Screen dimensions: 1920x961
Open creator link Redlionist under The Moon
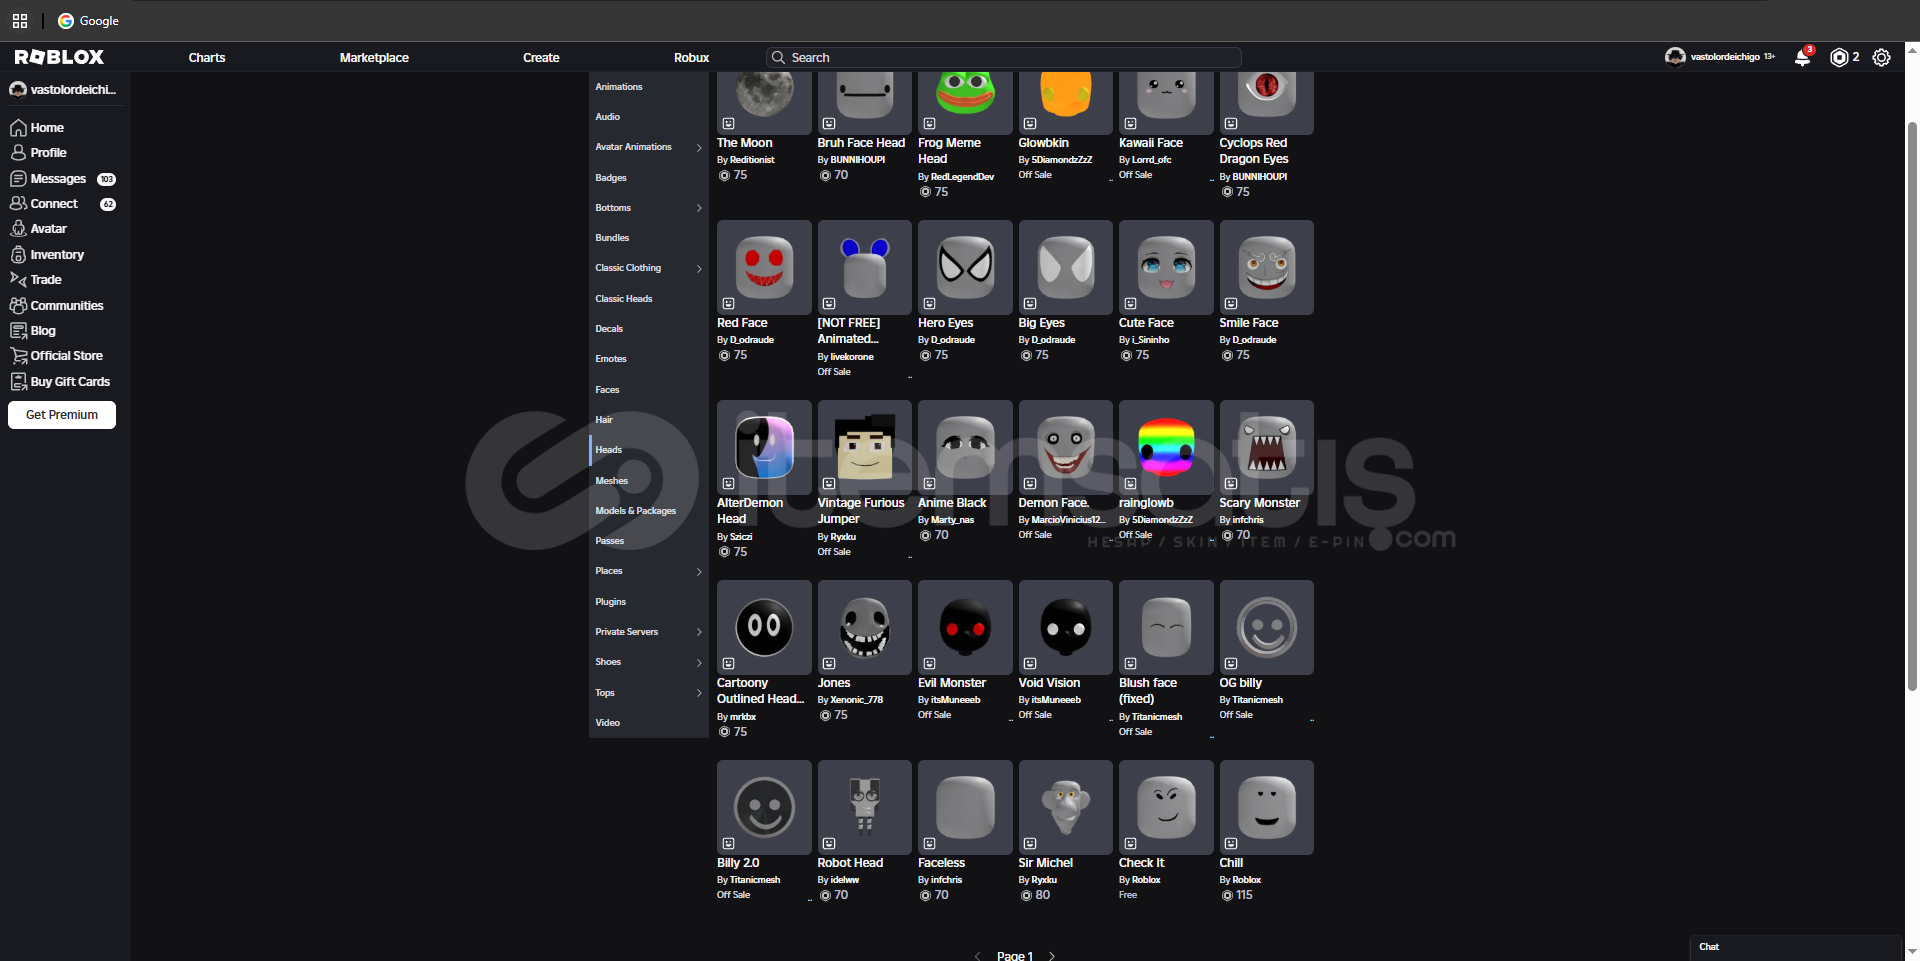pyautogui.click(x=752, y=160)
